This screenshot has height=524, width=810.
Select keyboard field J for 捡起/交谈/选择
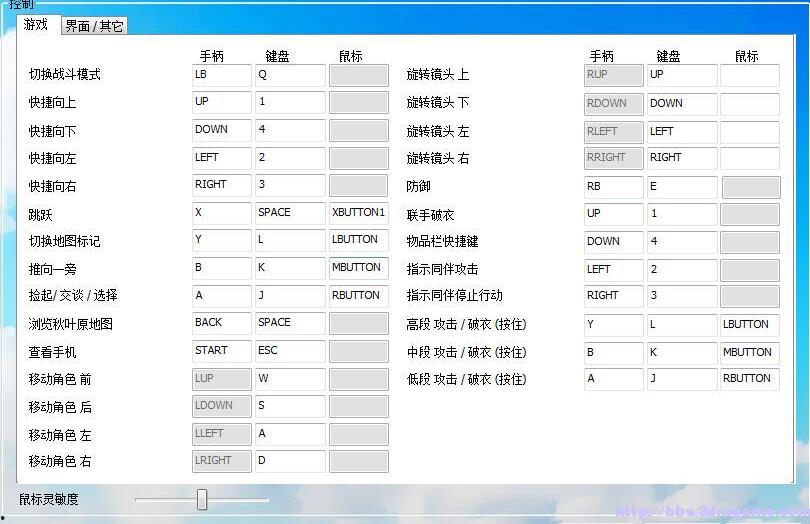click(290, 296)
